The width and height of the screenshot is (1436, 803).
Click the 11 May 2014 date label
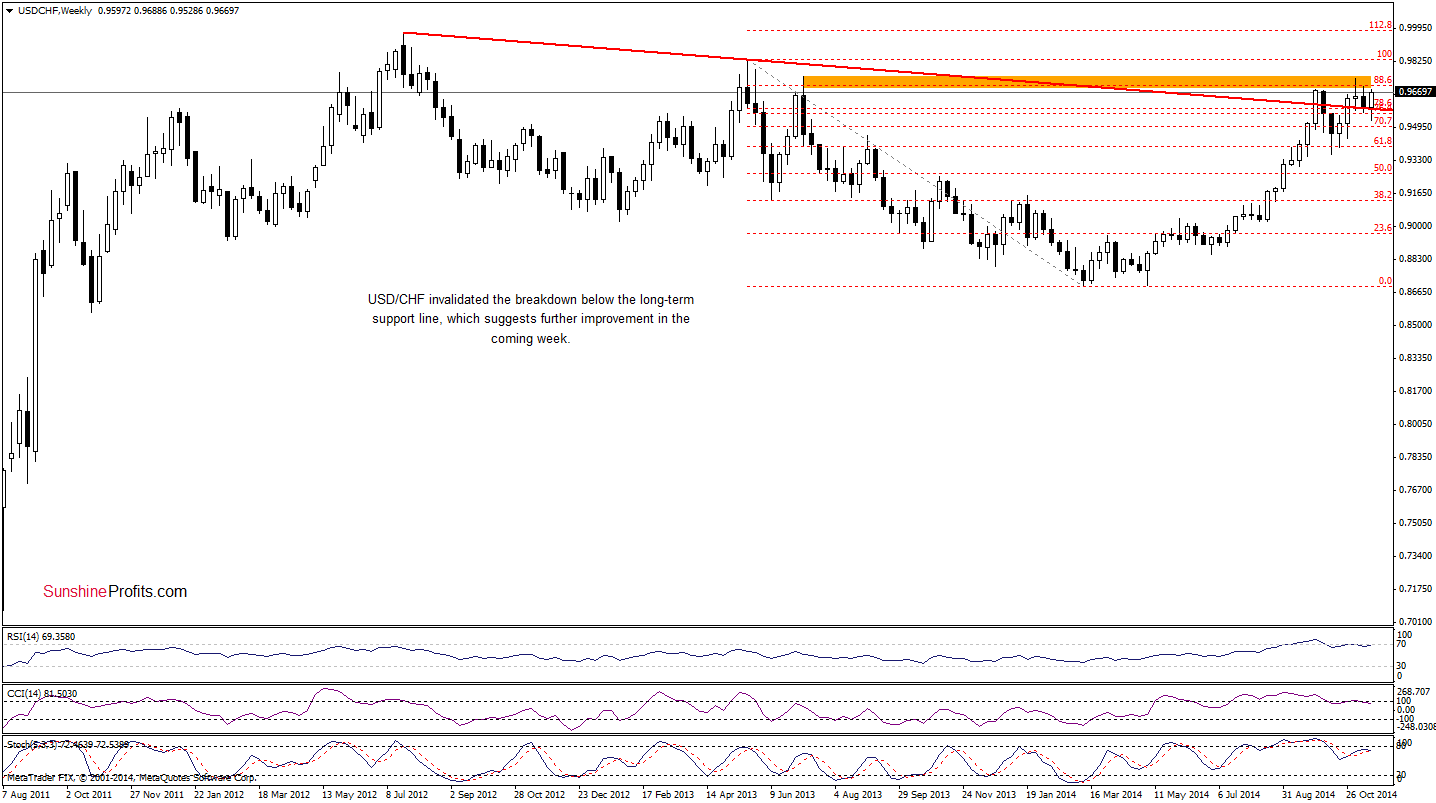(x=1181, y=795)
